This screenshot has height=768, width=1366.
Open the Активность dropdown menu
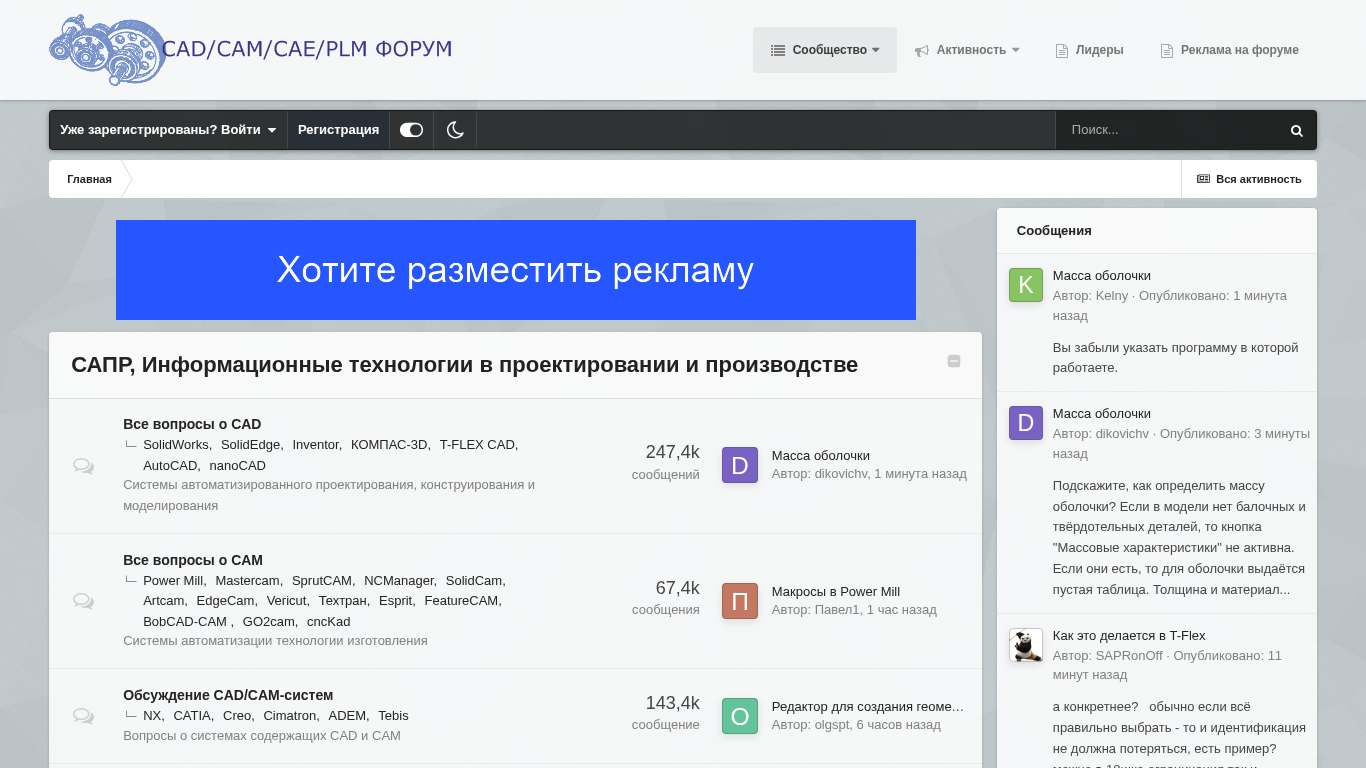(x=967, y=50)
